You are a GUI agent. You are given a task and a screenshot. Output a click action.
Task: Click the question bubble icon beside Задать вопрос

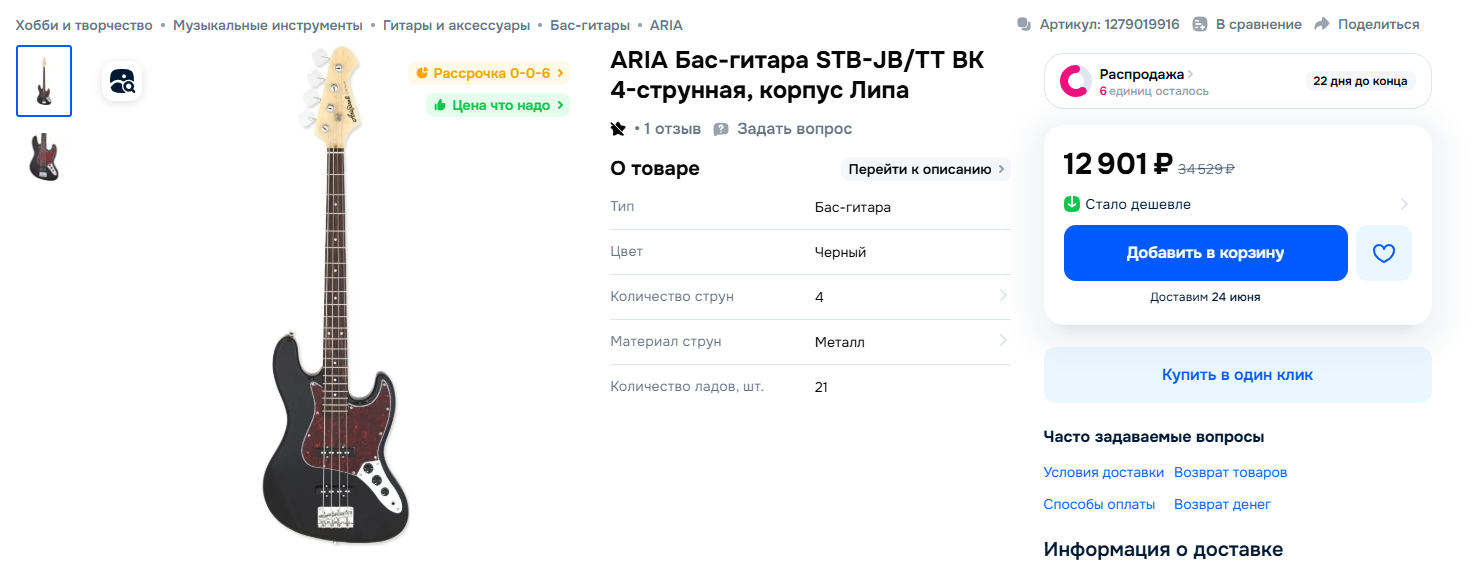pyautogui.click(x=721, y=129)
